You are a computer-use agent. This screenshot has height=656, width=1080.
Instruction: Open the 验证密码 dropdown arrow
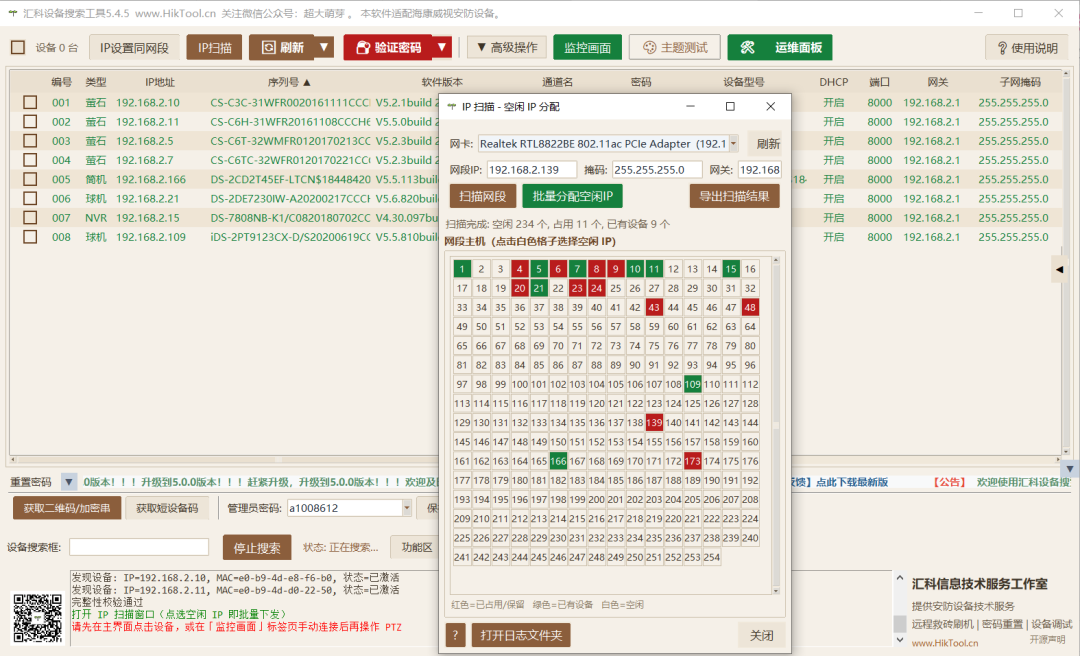[442, 48]
